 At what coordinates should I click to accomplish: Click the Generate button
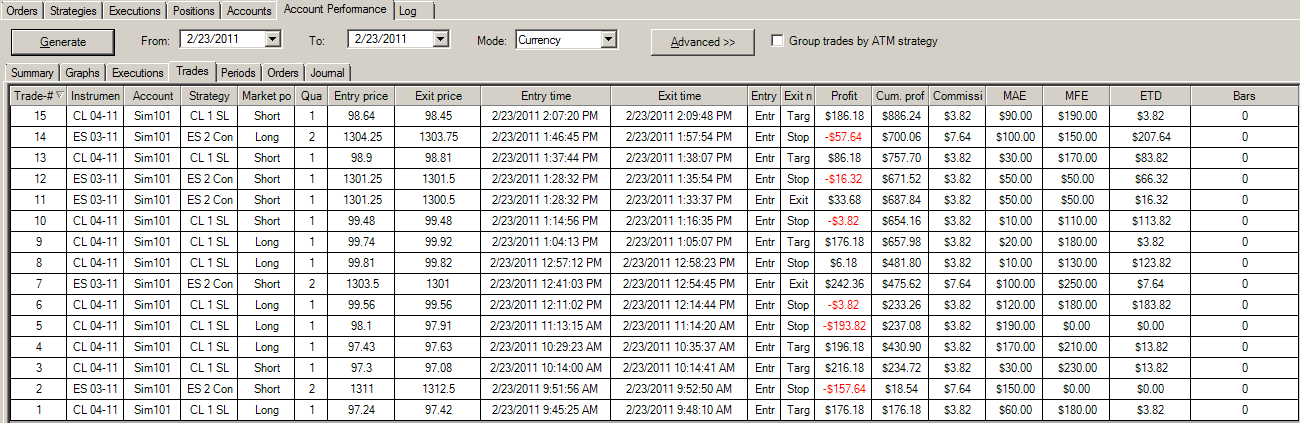pyautogui.click(x=63, y=42)
